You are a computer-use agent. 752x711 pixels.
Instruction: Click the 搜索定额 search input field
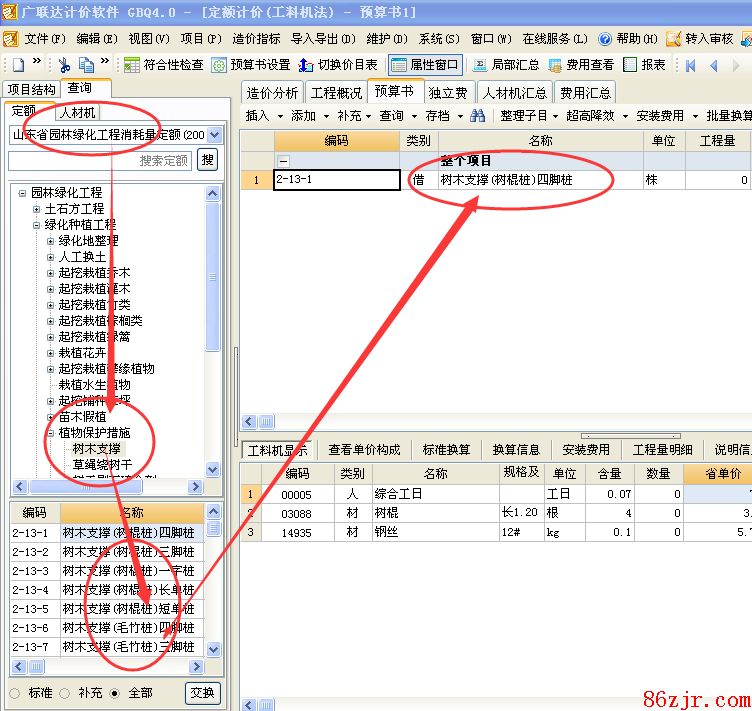tap(100, 161)
